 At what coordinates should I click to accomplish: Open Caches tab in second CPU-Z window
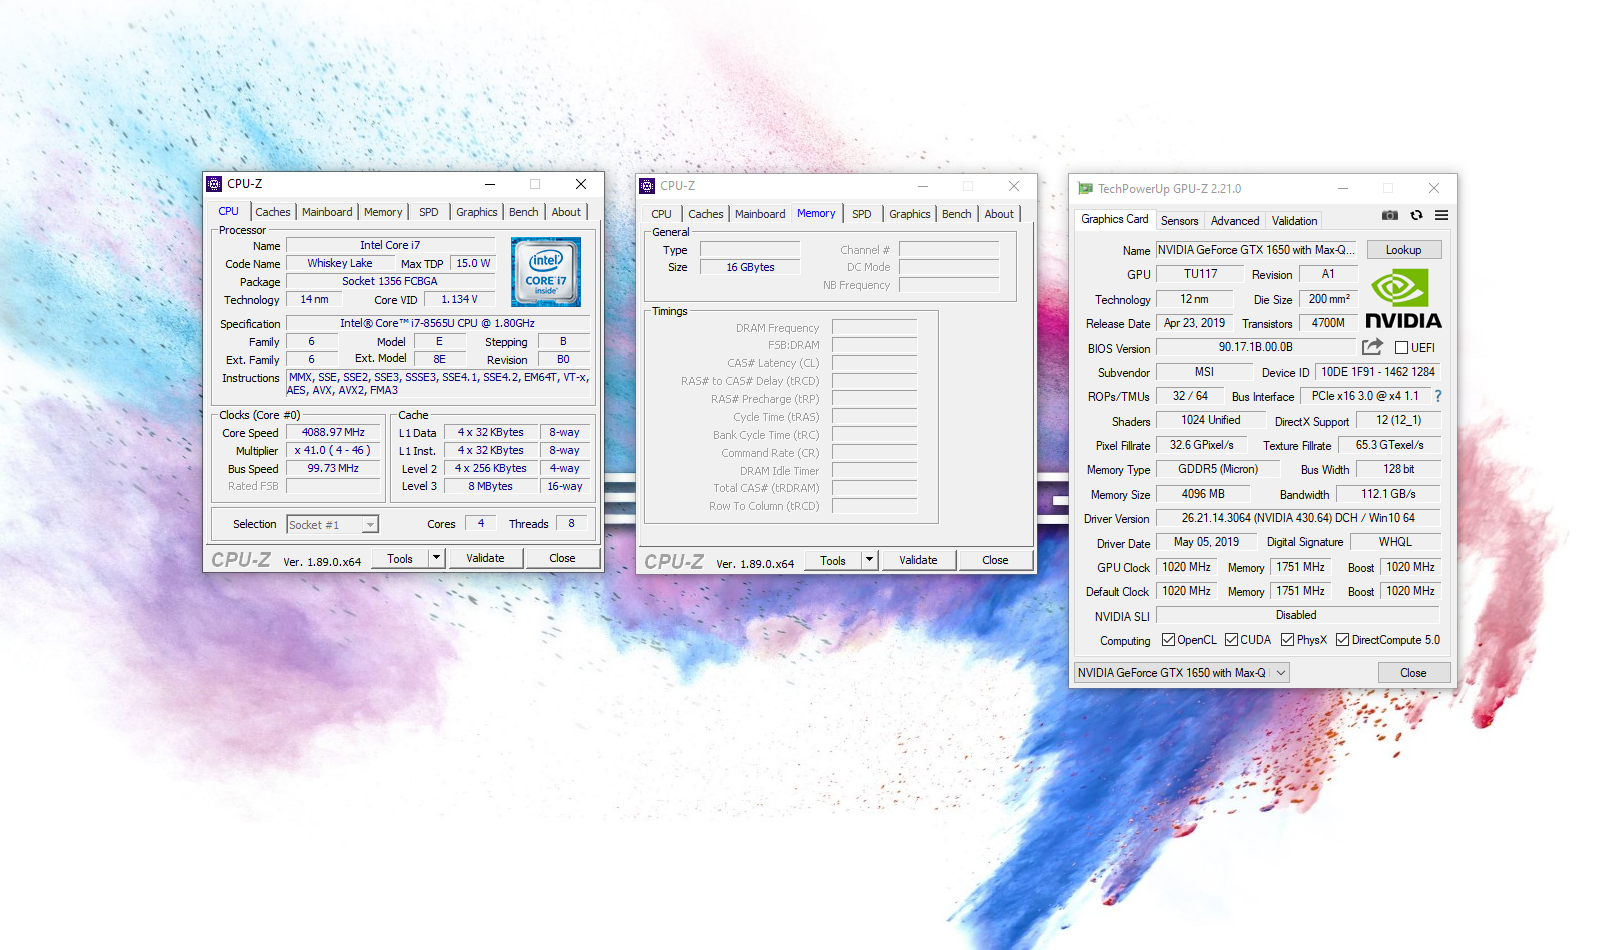click(x=705, y=214)
